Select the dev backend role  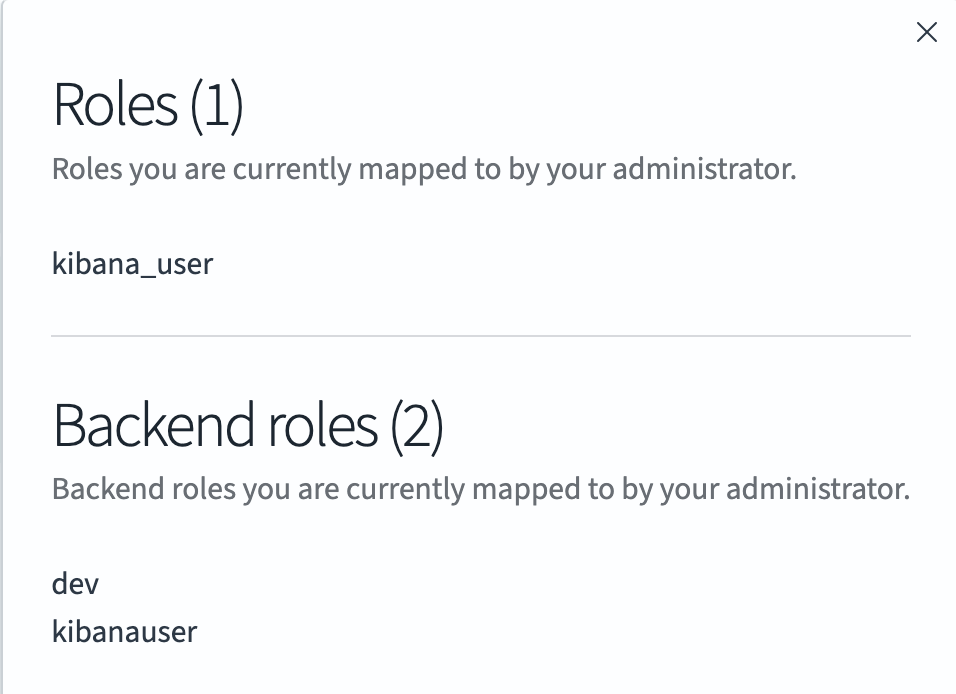(75, 584)
